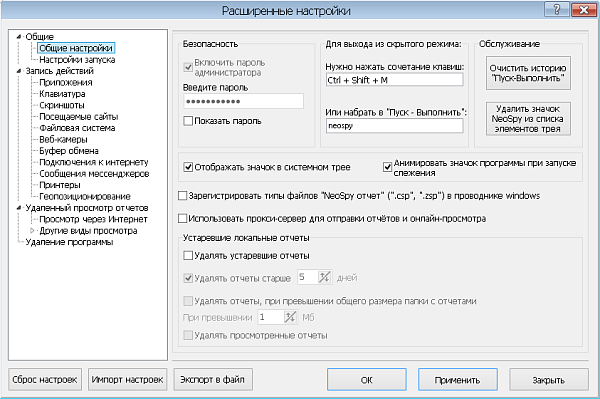Image resolution: width=600 pixels, height=399 pixels.
Task: Click the Закрыть button
Action: 549,380
